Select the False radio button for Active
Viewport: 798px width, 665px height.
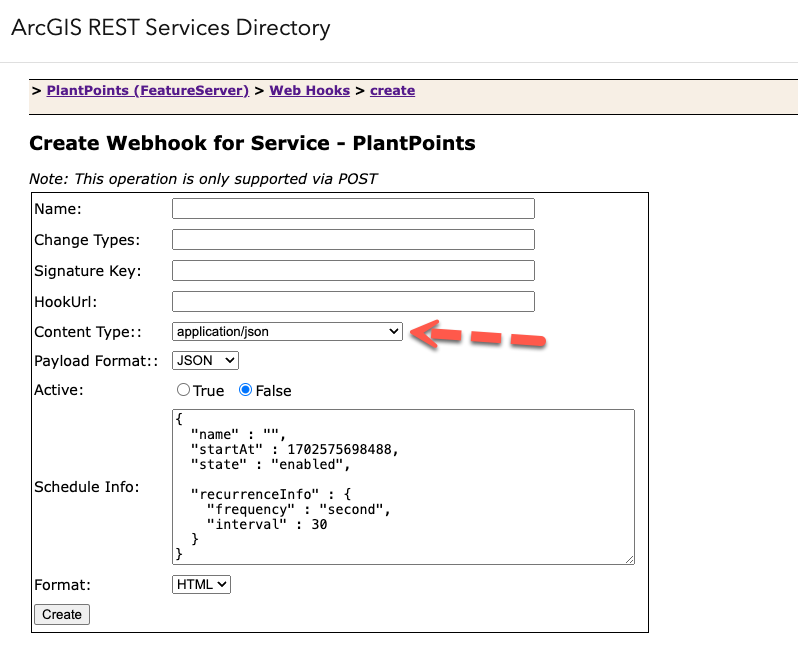[245, 390]
